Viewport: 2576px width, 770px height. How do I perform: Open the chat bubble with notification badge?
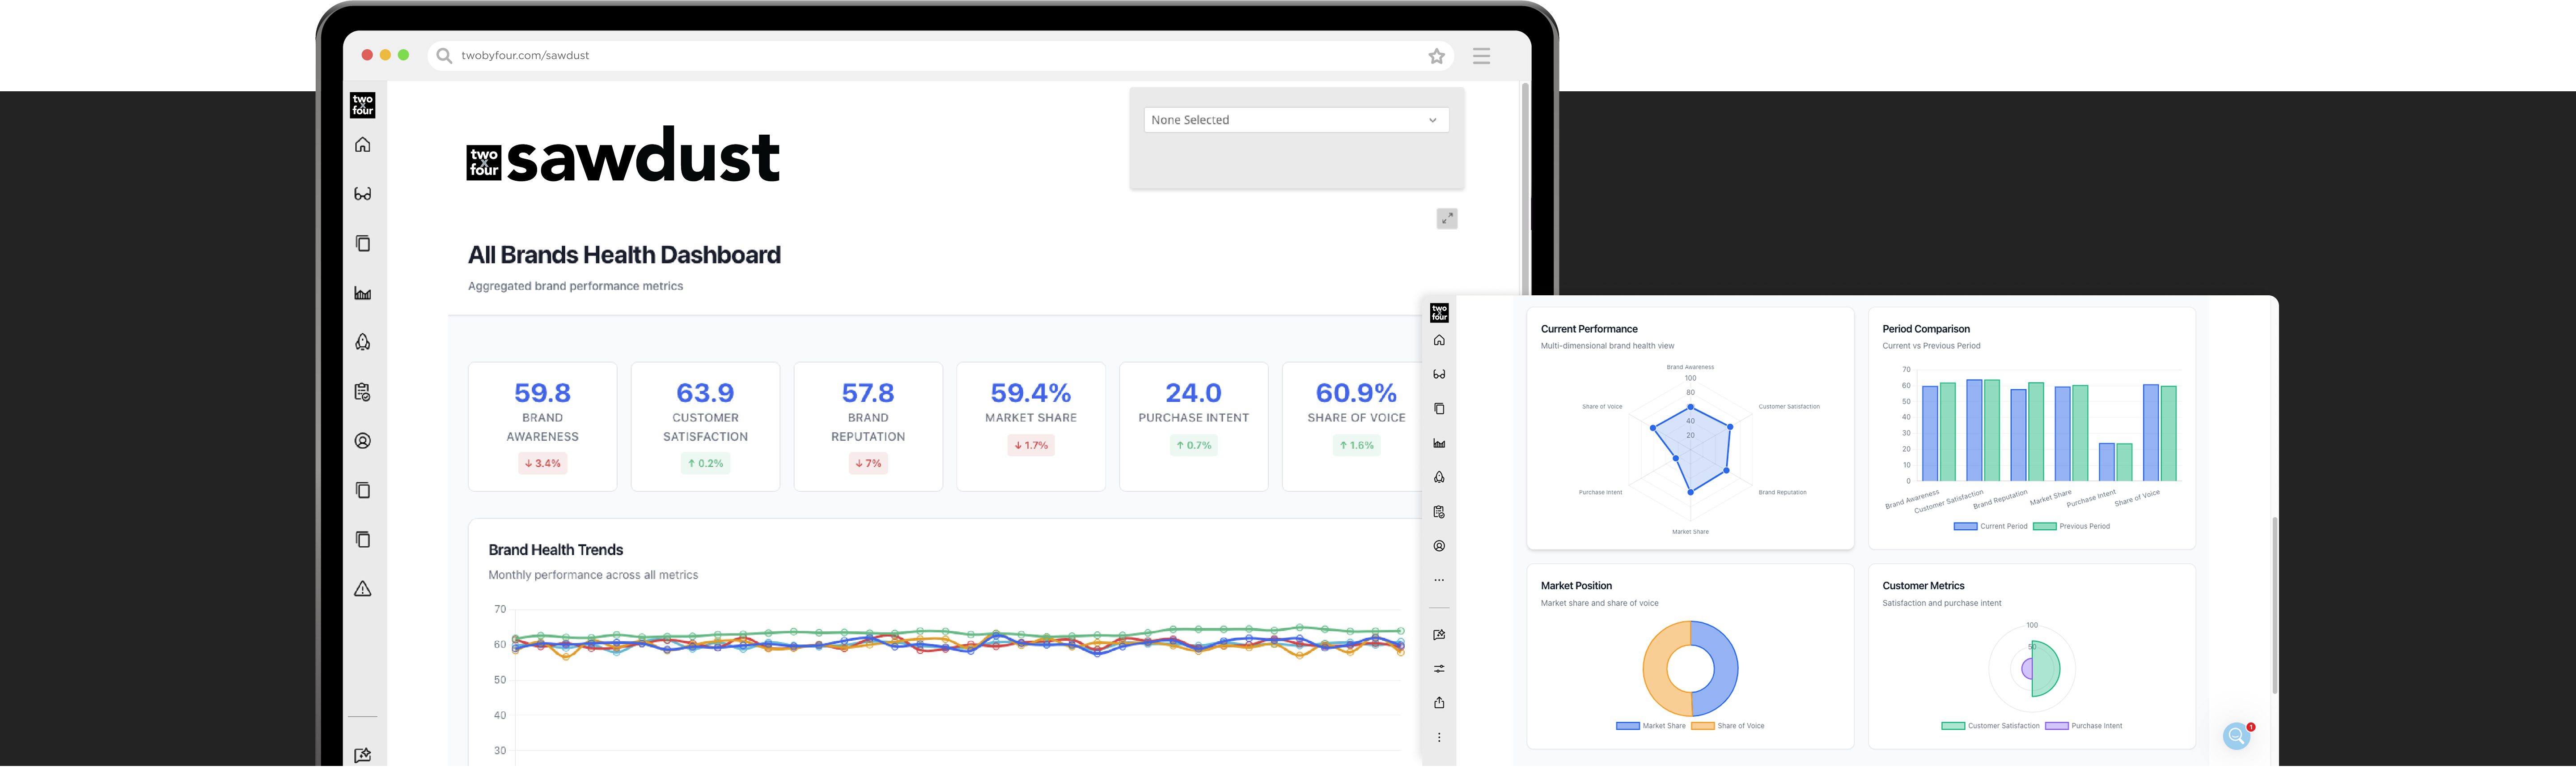[2237, 737]
